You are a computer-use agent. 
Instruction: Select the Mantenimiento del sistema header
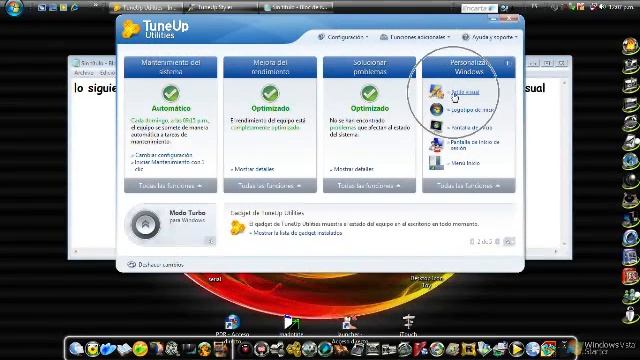tap(171, 67)
